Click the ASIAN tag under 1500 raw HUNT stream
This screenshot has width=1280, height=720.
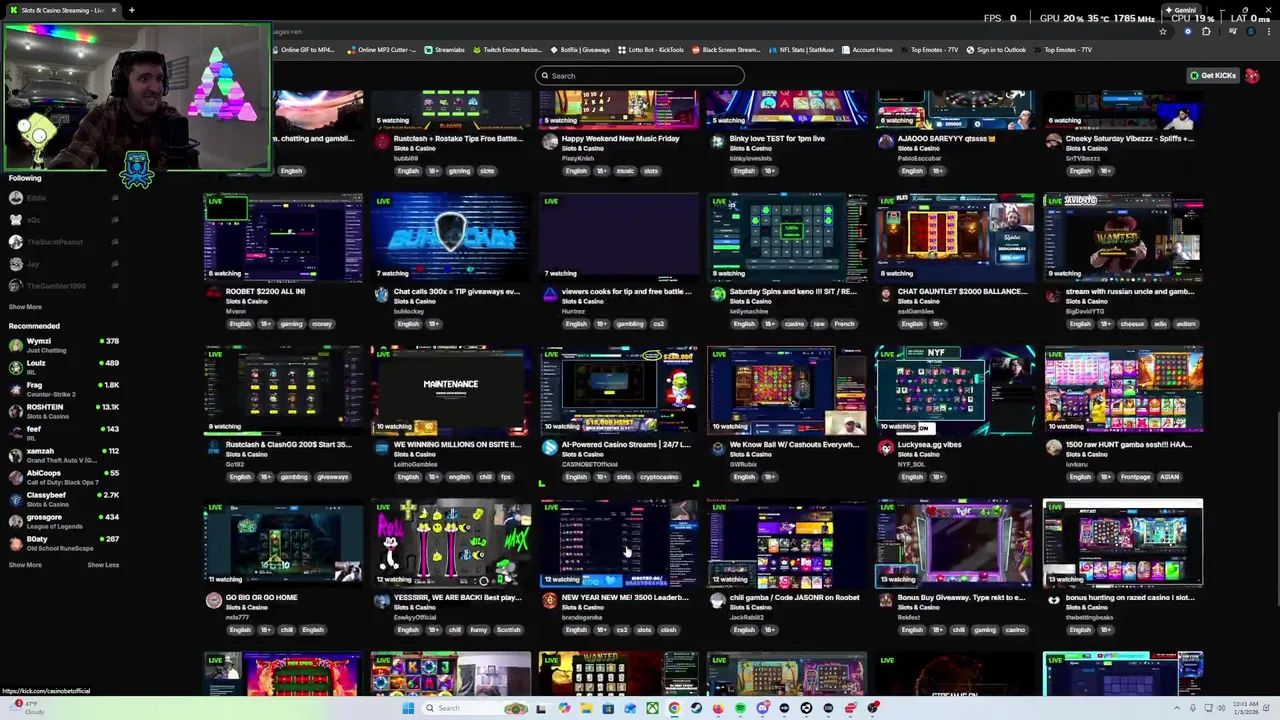click(x=1169, y=477)
